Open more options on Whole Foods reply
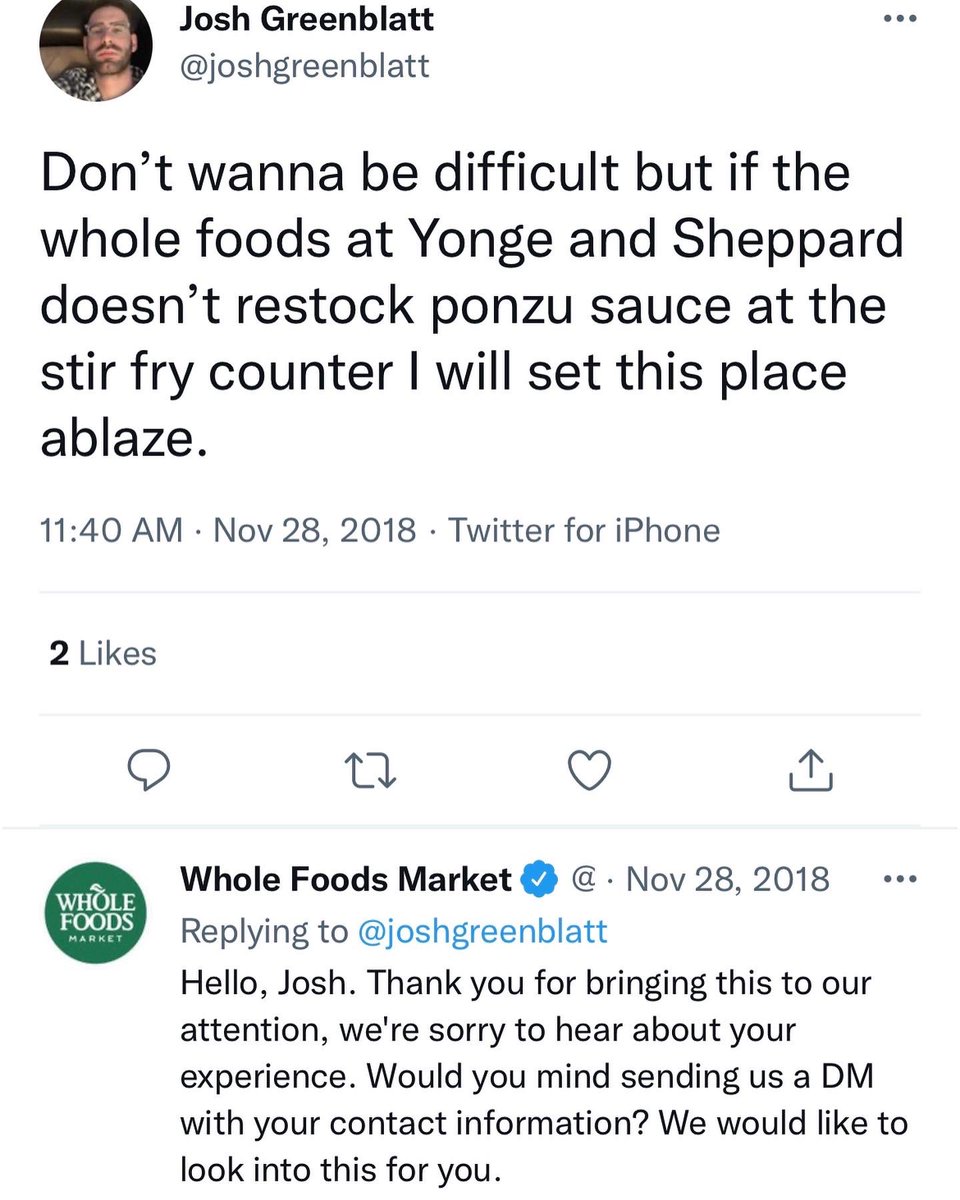This screenshot has width=960, height=1200. coord(903,880)
